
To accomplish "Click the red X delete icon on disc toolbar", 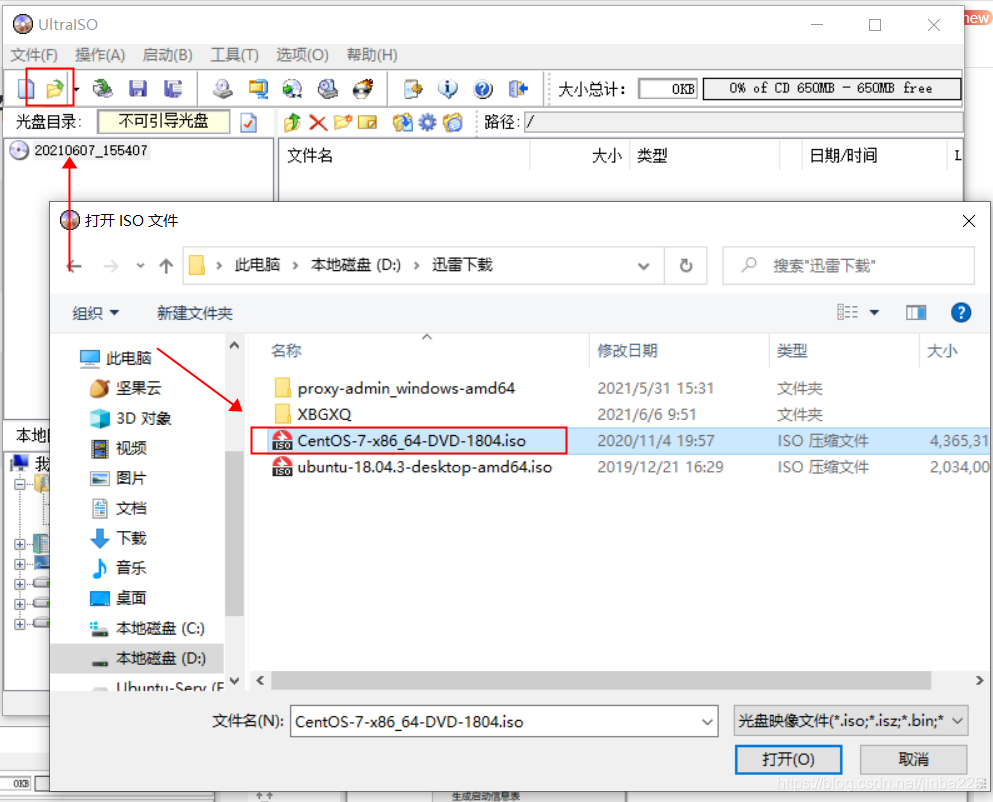I will point(316,123).
